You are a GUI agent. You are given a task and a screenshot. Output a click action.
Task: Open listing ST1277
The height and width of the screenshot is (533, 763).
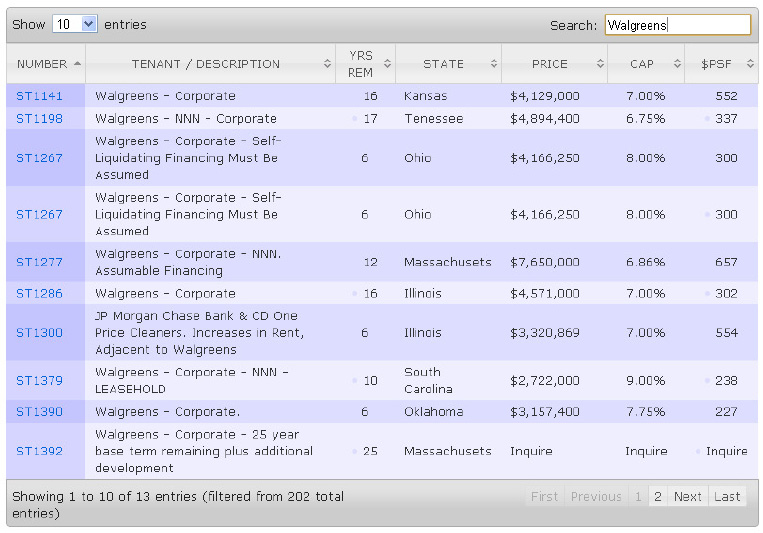click(39, 262)
